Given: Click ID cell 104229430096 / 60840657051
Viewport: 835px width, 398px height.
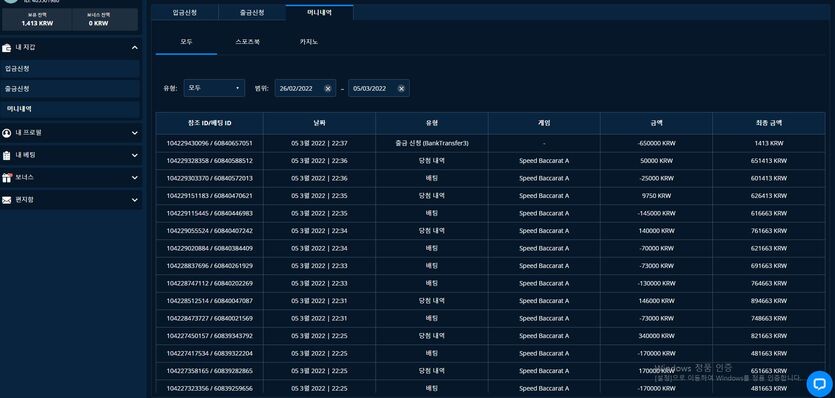Looking at the screenshot, I should pyautogui.click(x=209, y=143).
